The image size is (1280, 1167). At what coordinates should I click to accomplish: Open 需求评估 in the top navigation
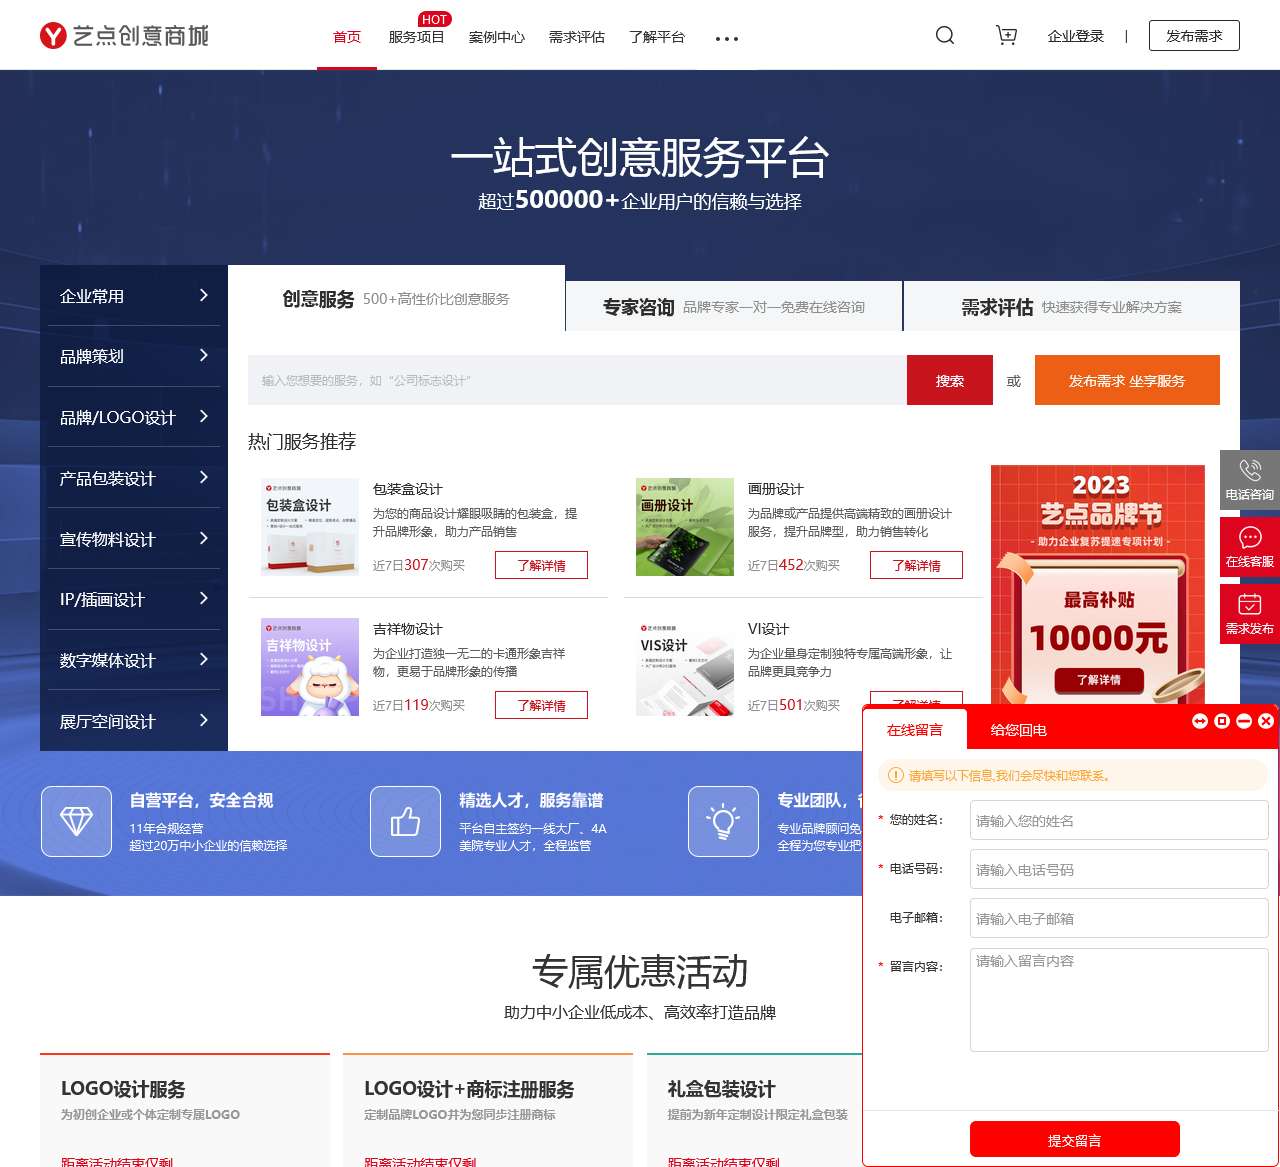577,37
